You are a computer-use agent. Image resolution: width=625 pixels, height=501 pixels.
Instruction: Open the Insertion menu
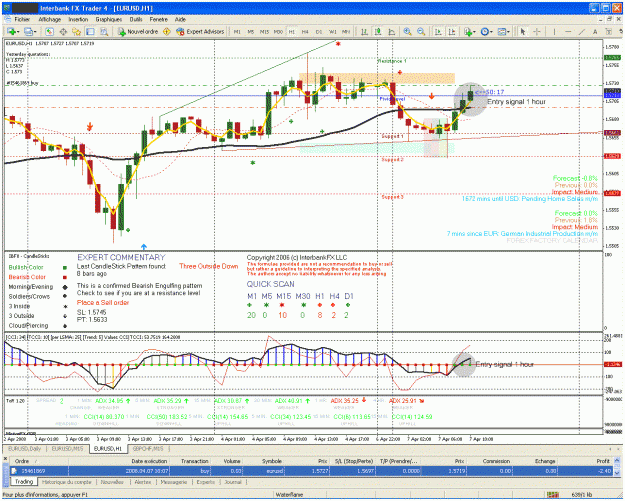click(78, 19)
